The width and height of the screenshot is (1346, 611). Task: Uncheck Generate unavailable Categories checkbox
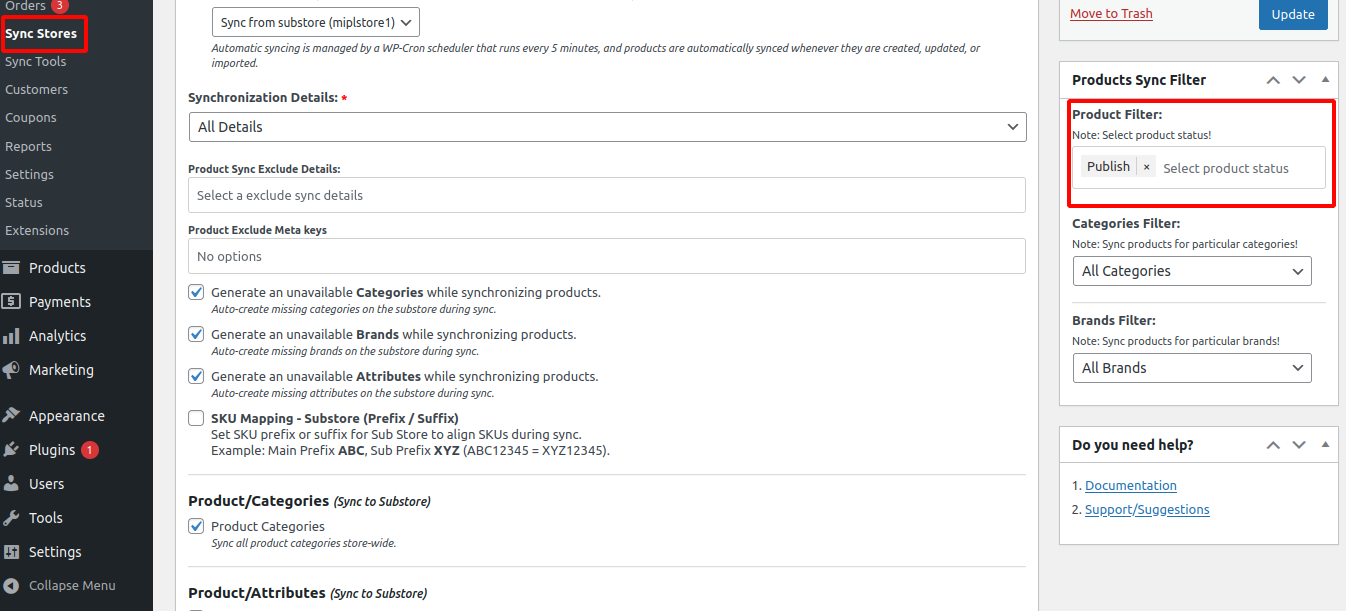pyautogui.click(x=196, y=293)
